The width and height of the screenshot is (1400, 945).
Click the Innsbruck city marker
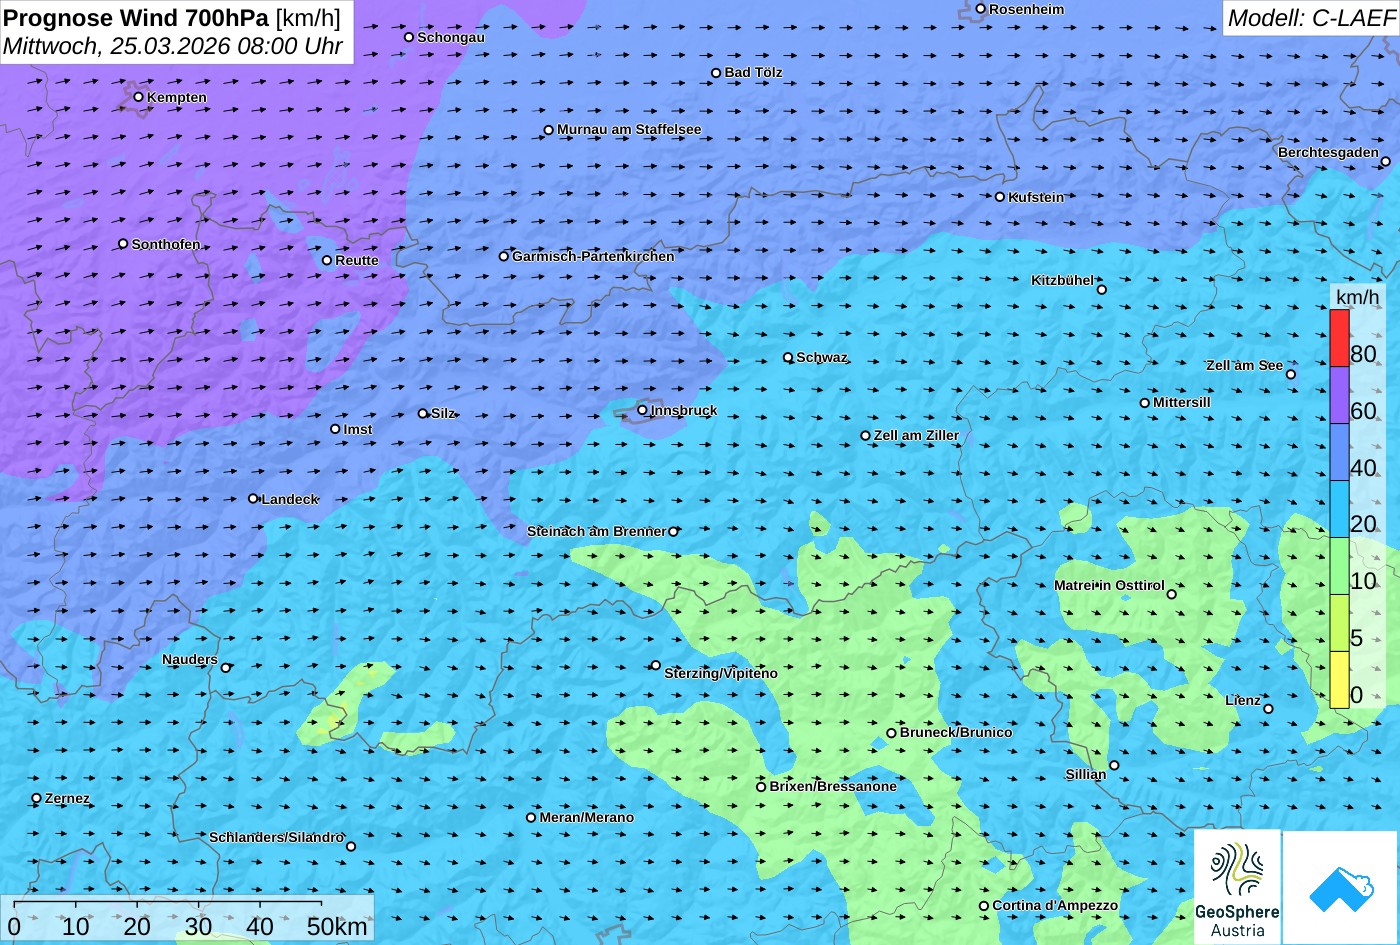642,410
